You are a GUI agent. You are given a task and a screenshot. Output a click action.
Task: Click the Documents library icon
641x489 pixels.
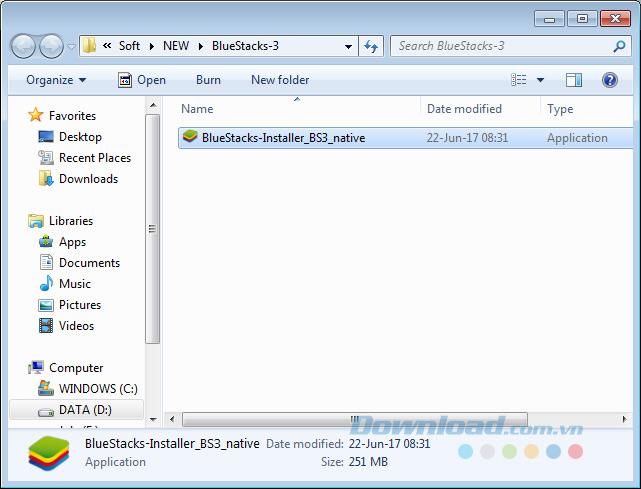46,262
